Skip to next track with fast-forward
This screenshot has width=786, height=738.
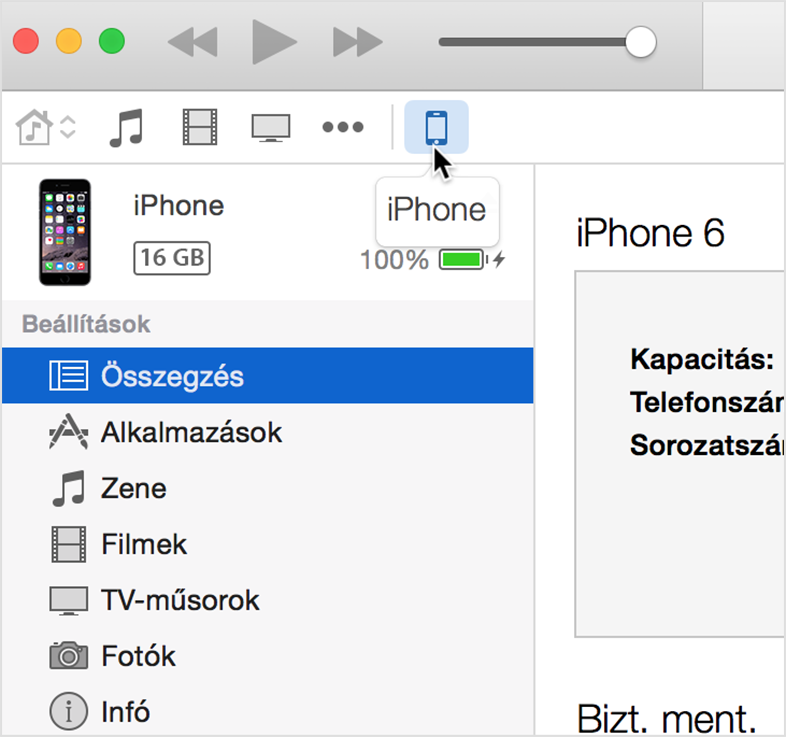click(x=357, y=42)
